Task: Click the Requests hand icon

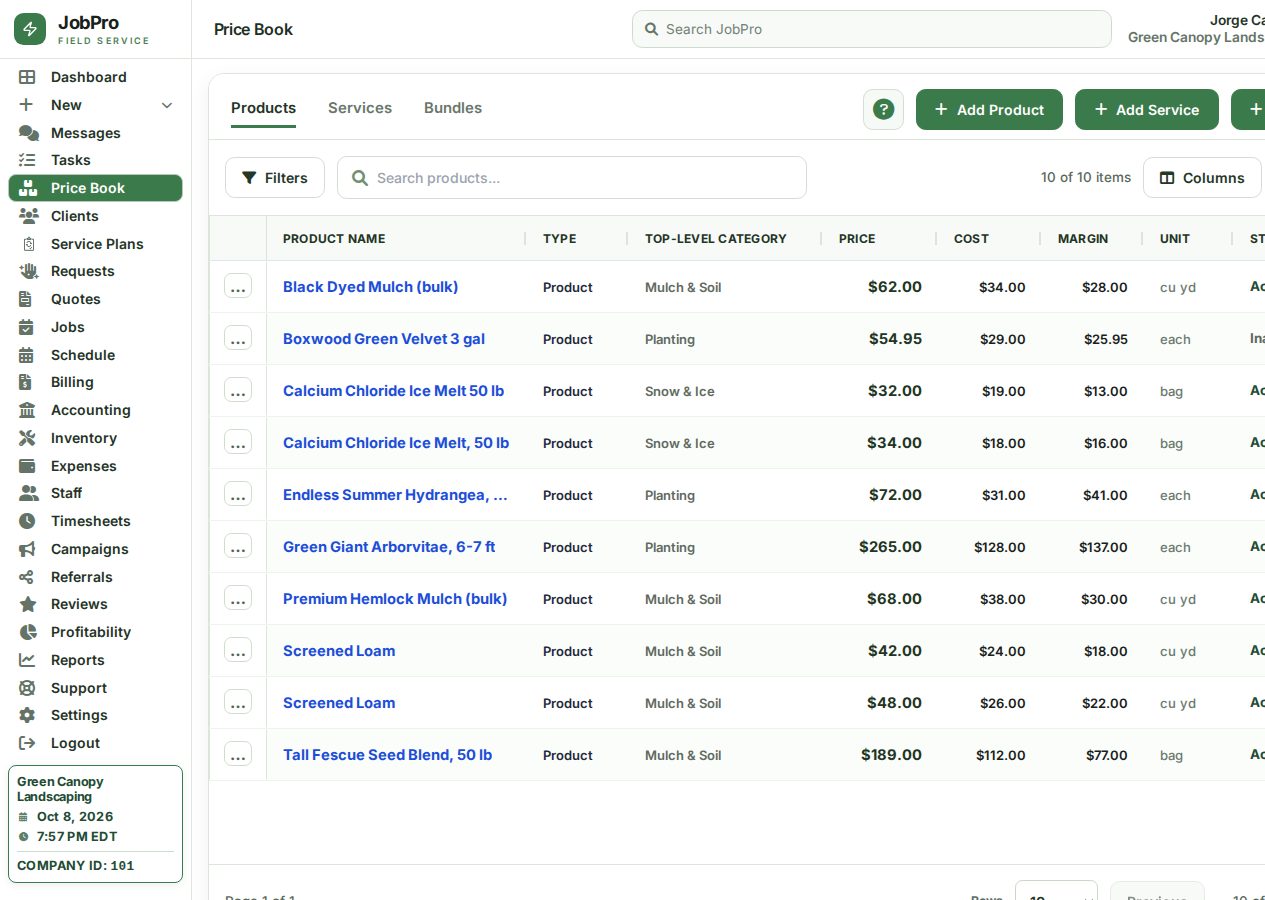Action: (x=28, y=271)
